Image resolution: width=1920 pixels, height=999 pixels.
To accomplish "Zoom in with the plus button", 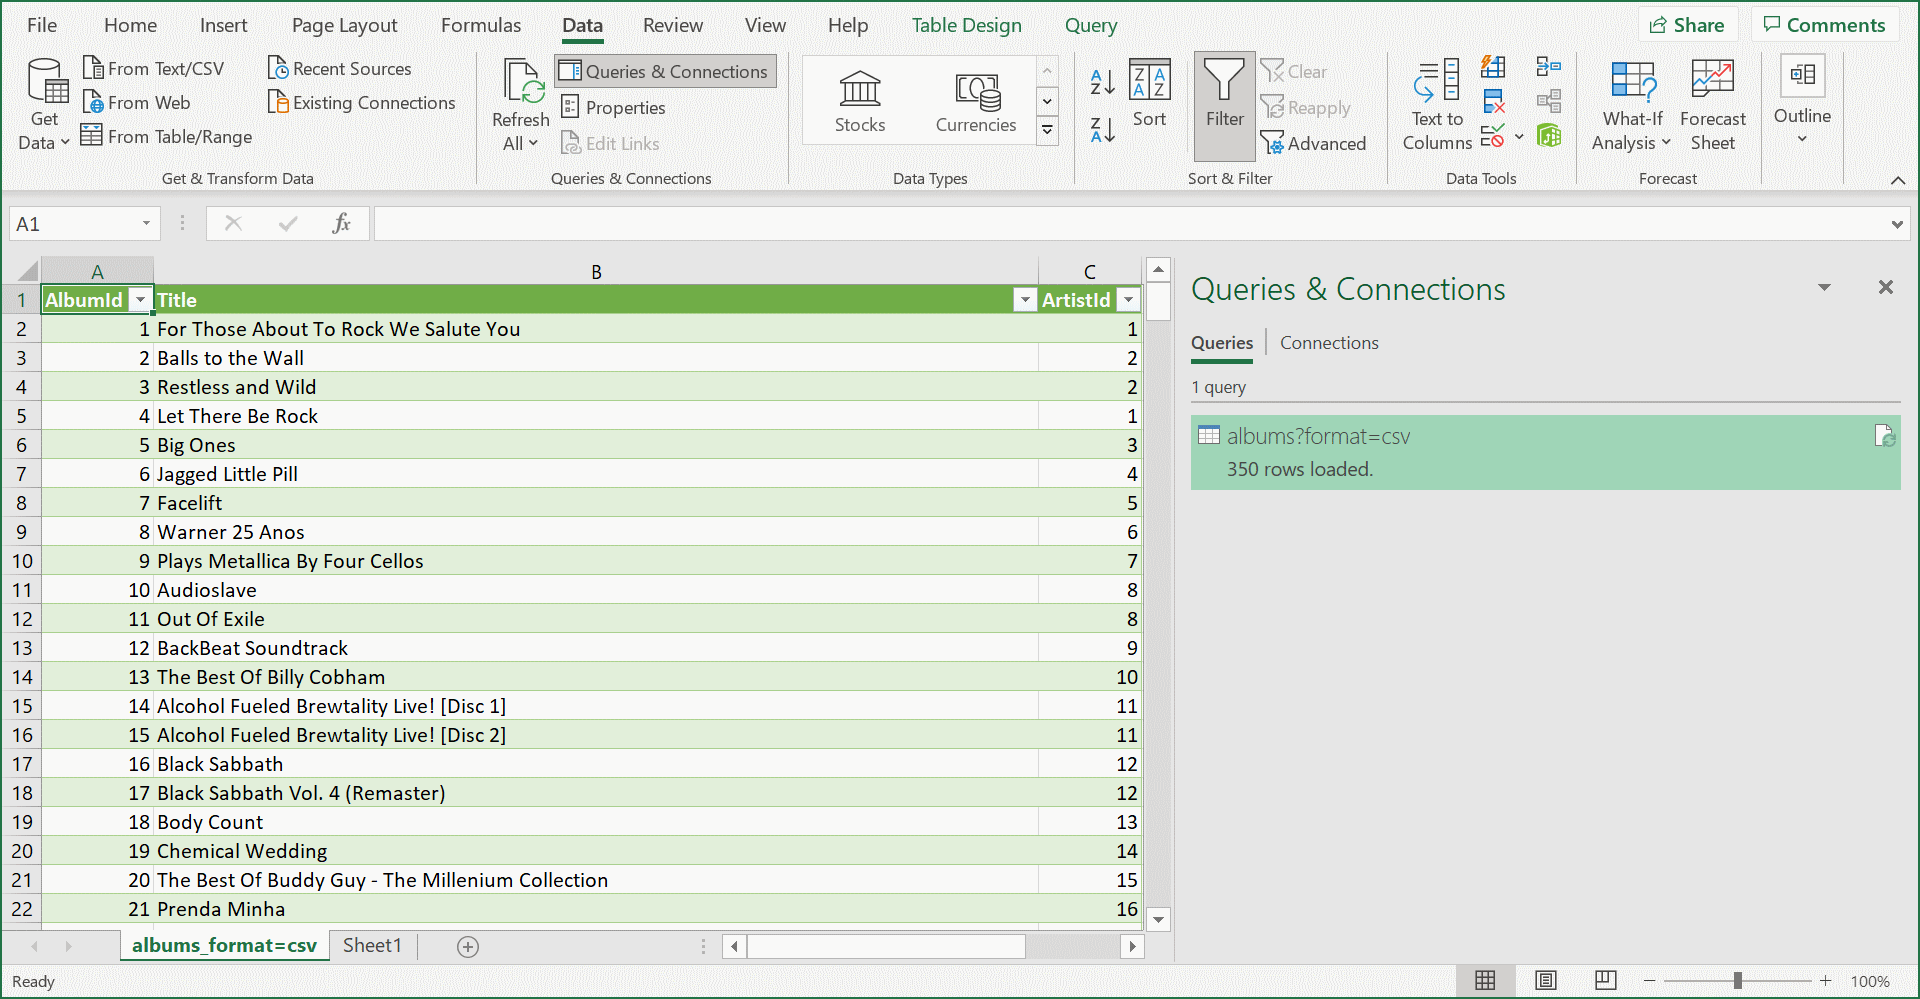I will 1826,981.
